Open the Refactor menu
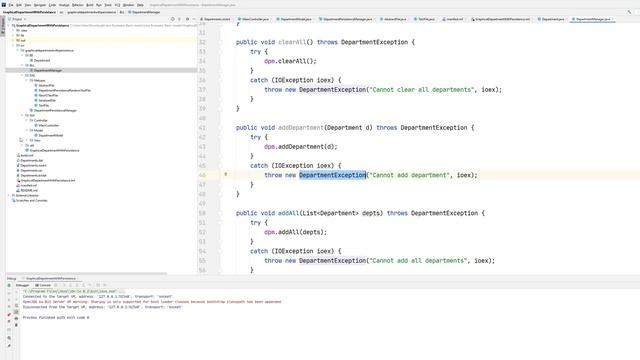This screenshot has height=360, width=640. tap(78, 5)
